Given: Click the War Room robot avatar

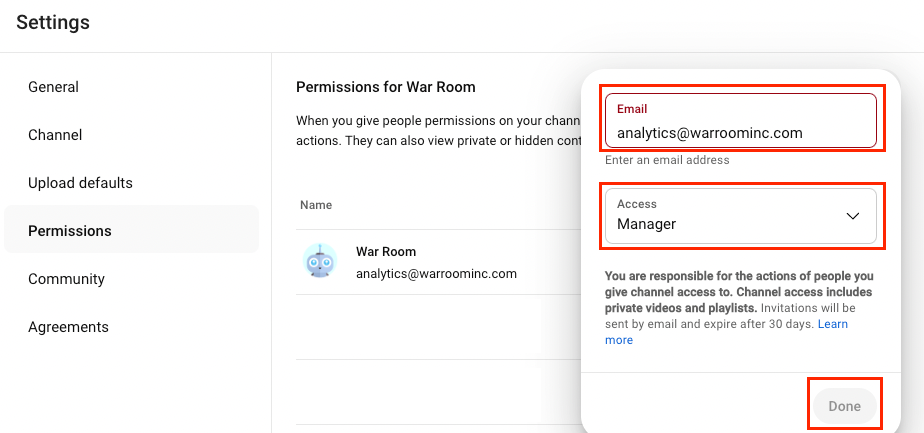Looking at the screenshot, I should 320,262.
